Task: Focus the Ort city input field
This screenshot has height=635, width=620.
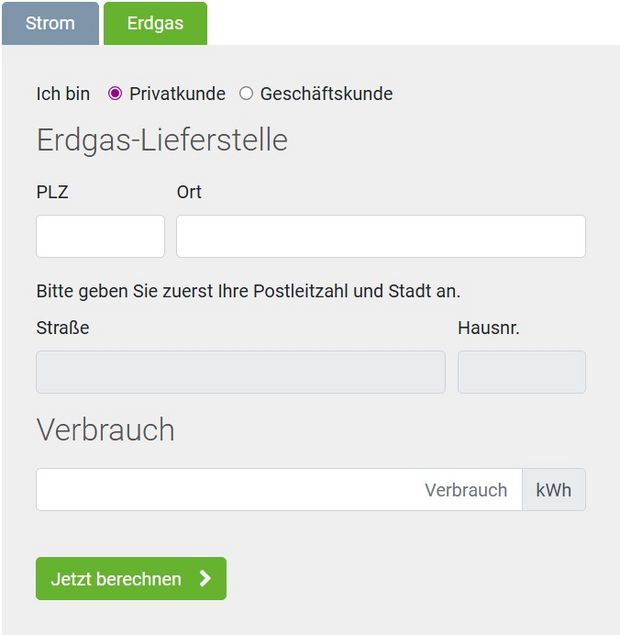Action: (x=380, y=236)
